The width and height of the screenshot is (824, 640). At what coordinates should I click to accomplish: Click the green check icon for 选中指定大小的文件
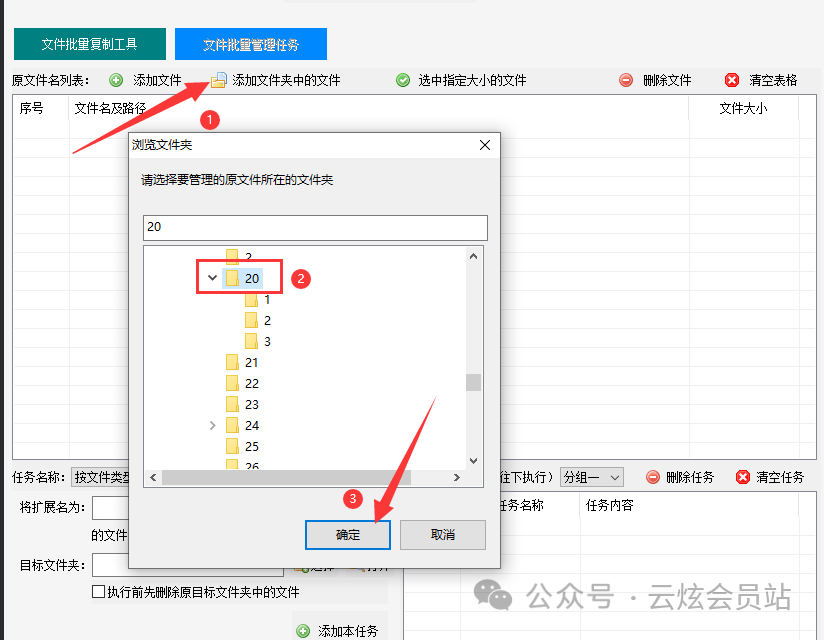tap(403, 80)
